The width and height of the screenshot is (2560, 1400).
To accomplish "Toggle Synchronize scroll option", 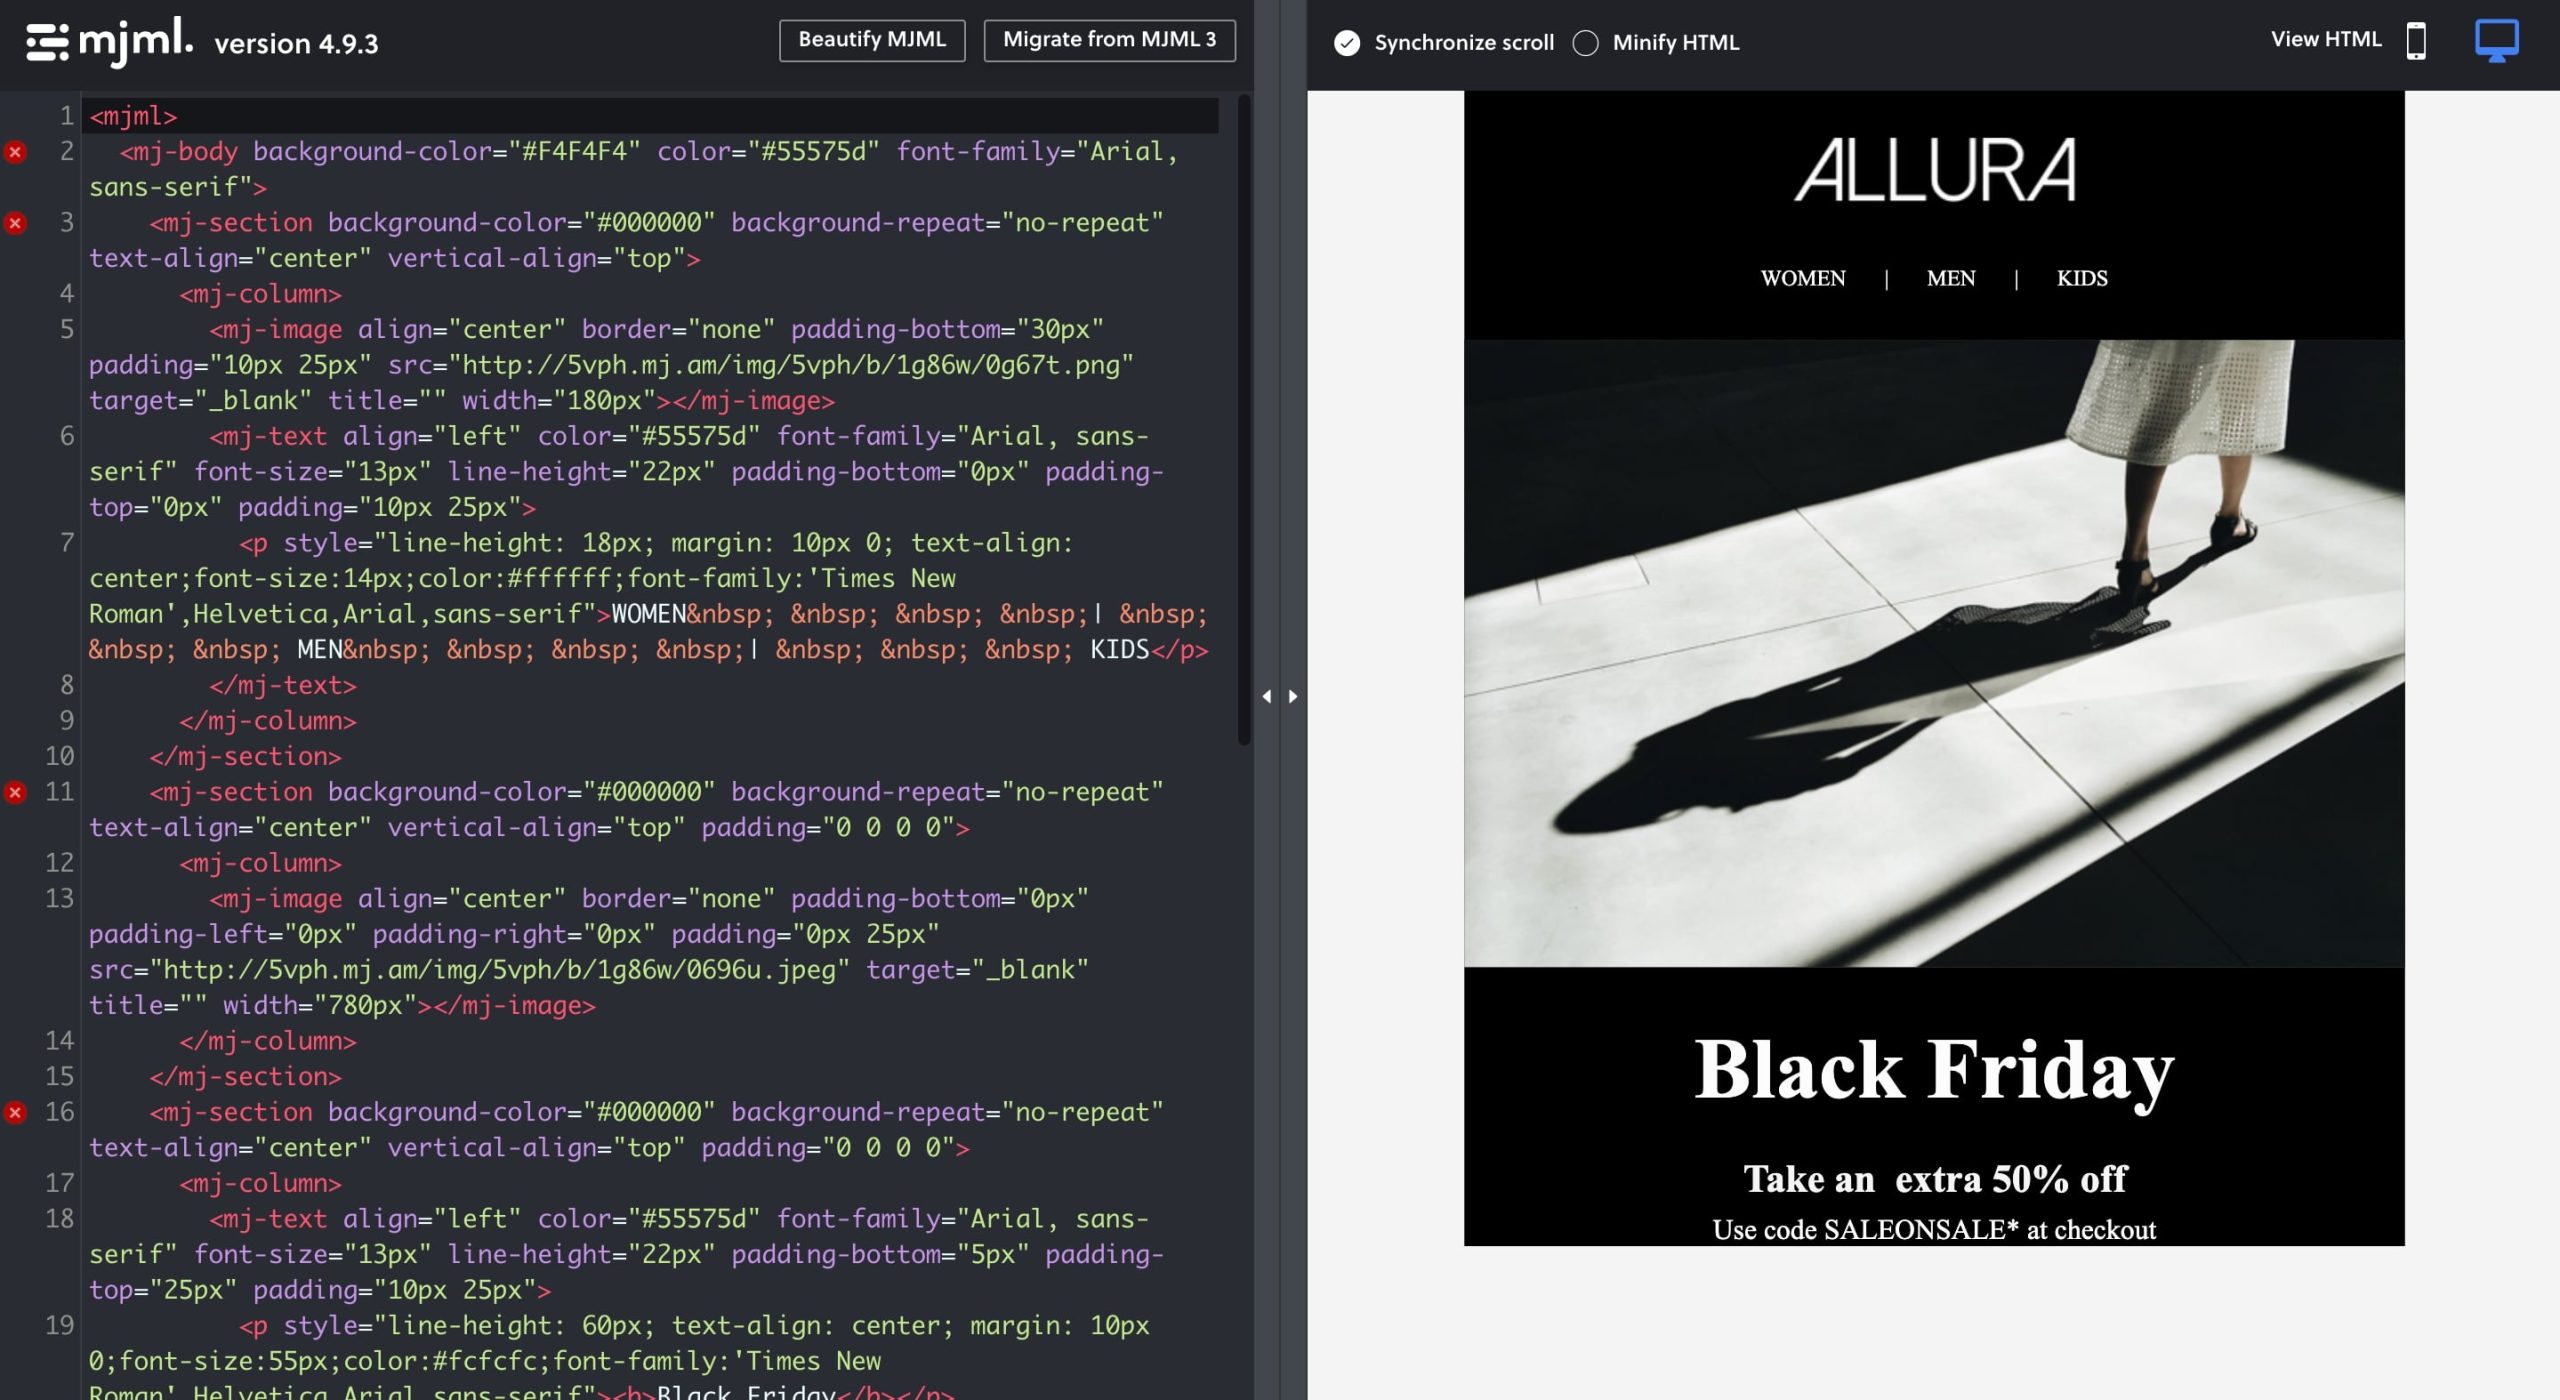I will (1444, 42).
